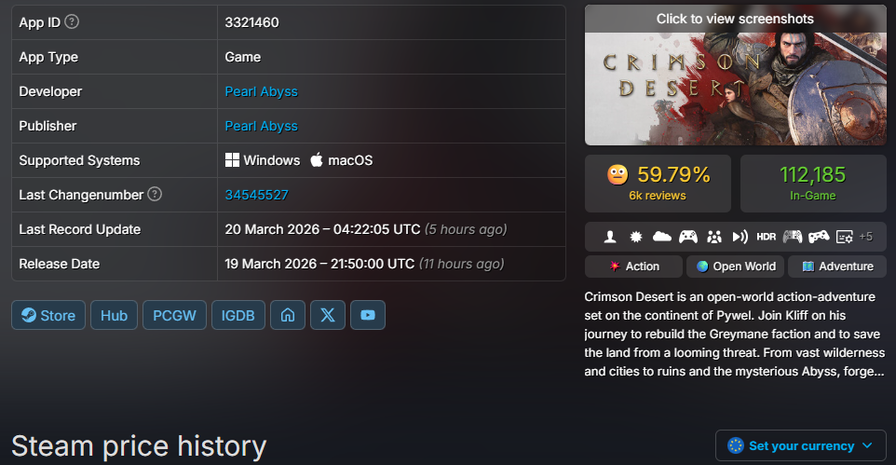
Task: Click the Crimson Desert description paragraph
Action: tap(735, 334)
